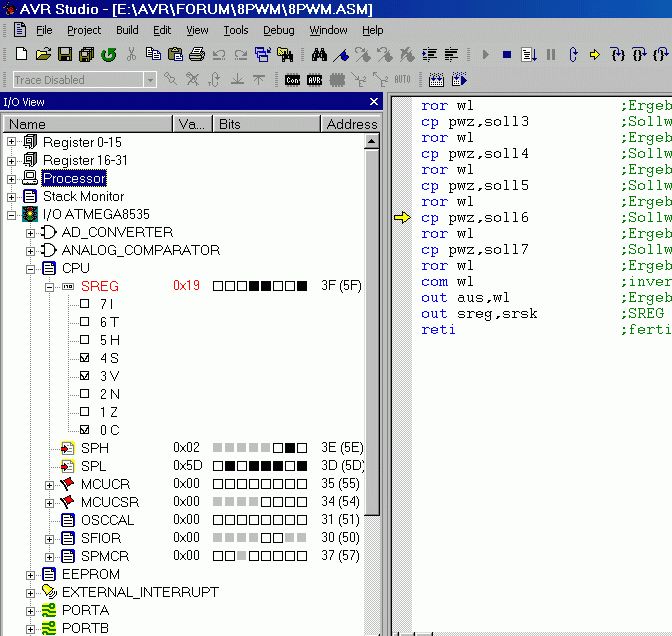Expand the PORTA tree node
This screenshot has height=636, width=672.
pyautogui.click(x=31, y=611)
